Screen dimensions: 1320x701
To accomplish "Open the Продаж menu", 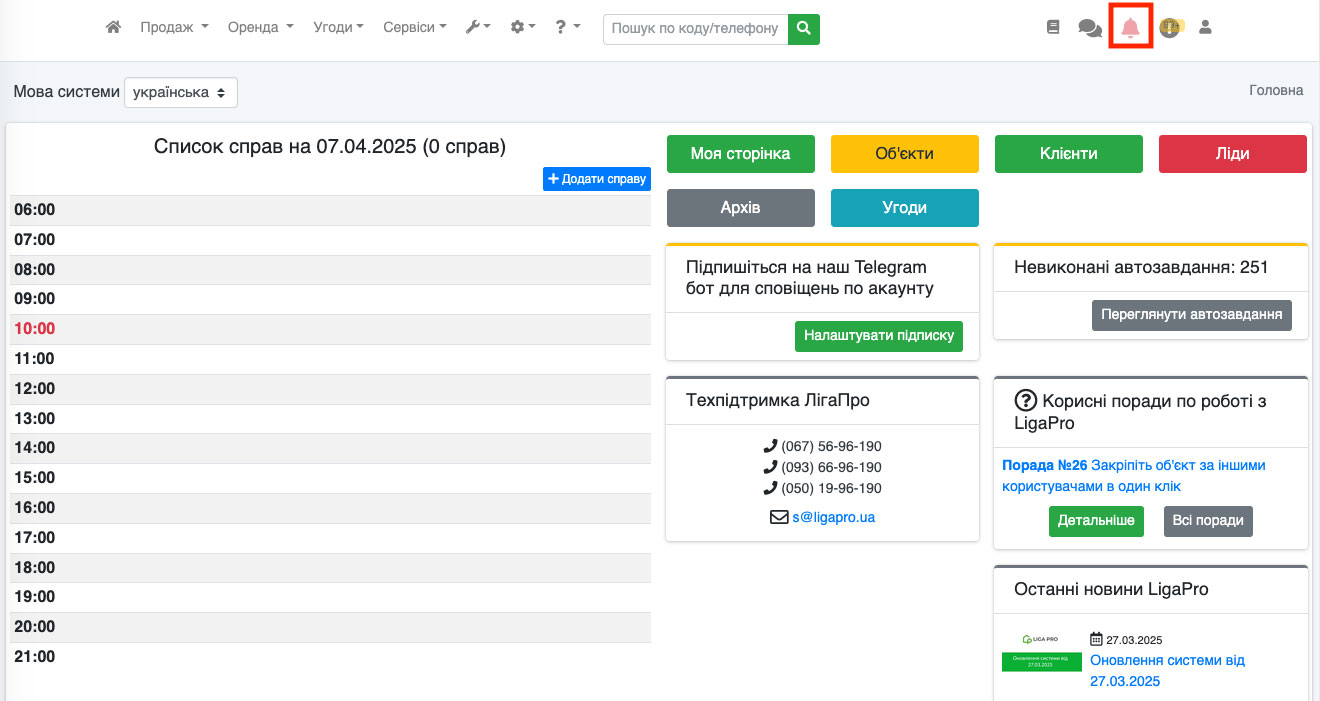I will 174,28.
